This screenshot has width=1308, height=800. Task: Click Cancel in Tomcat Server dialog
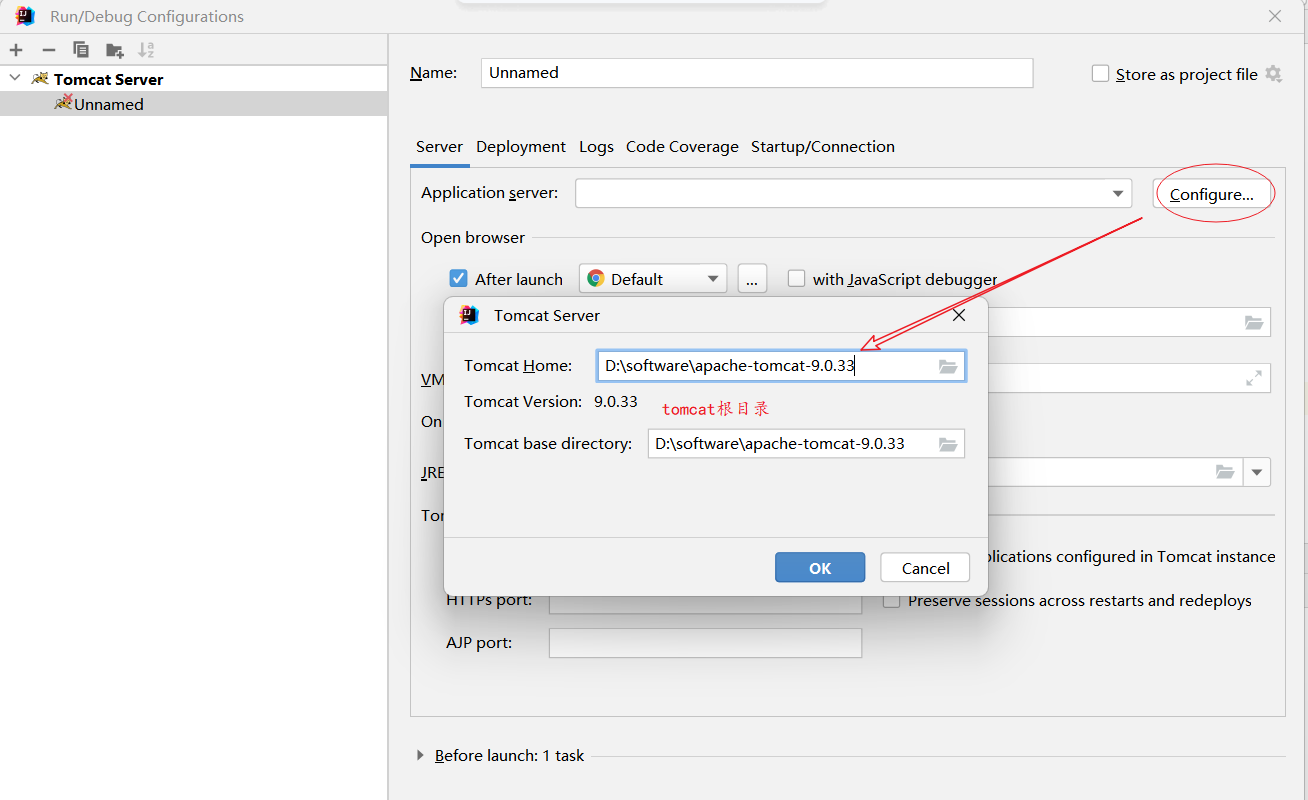click(925, 567)
